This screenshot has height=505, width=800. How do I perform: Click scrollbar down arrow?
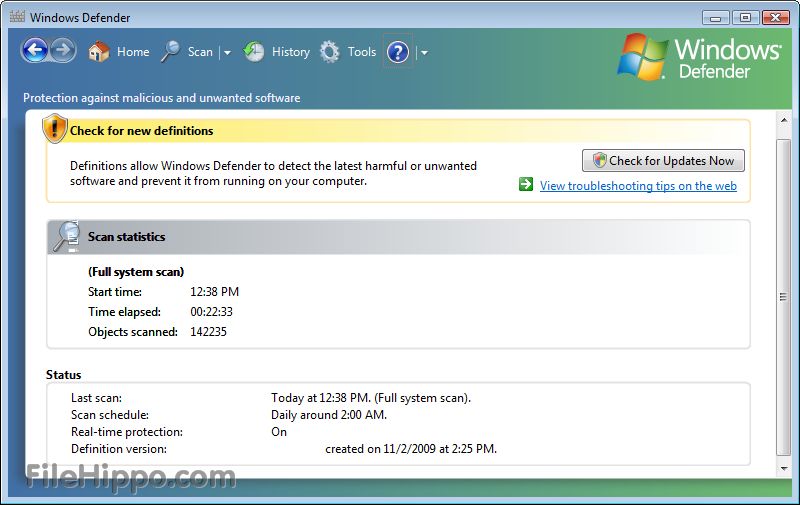[x=784, y=469]
